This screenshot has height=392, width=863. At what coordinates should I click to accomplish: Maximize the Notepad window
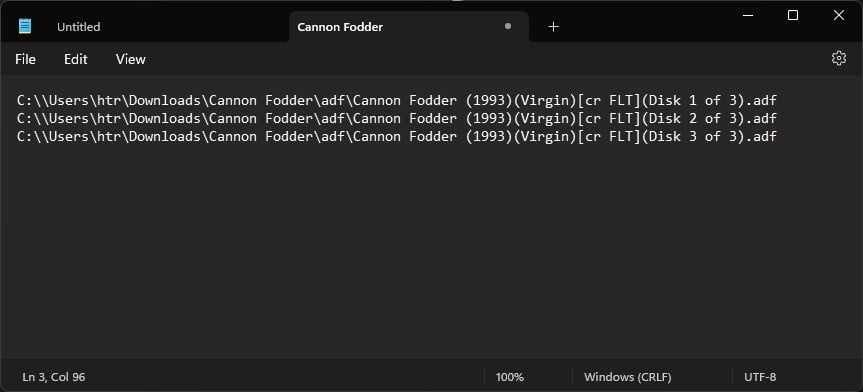(x=793, y=15)
